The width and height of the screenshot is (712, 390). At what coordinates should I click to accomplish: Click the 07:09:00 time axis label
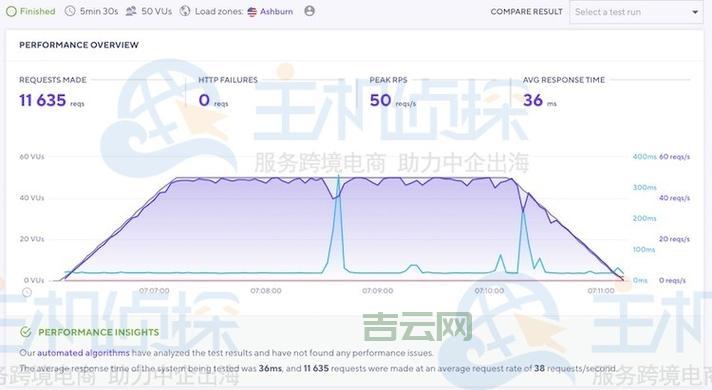coord(378,291)
